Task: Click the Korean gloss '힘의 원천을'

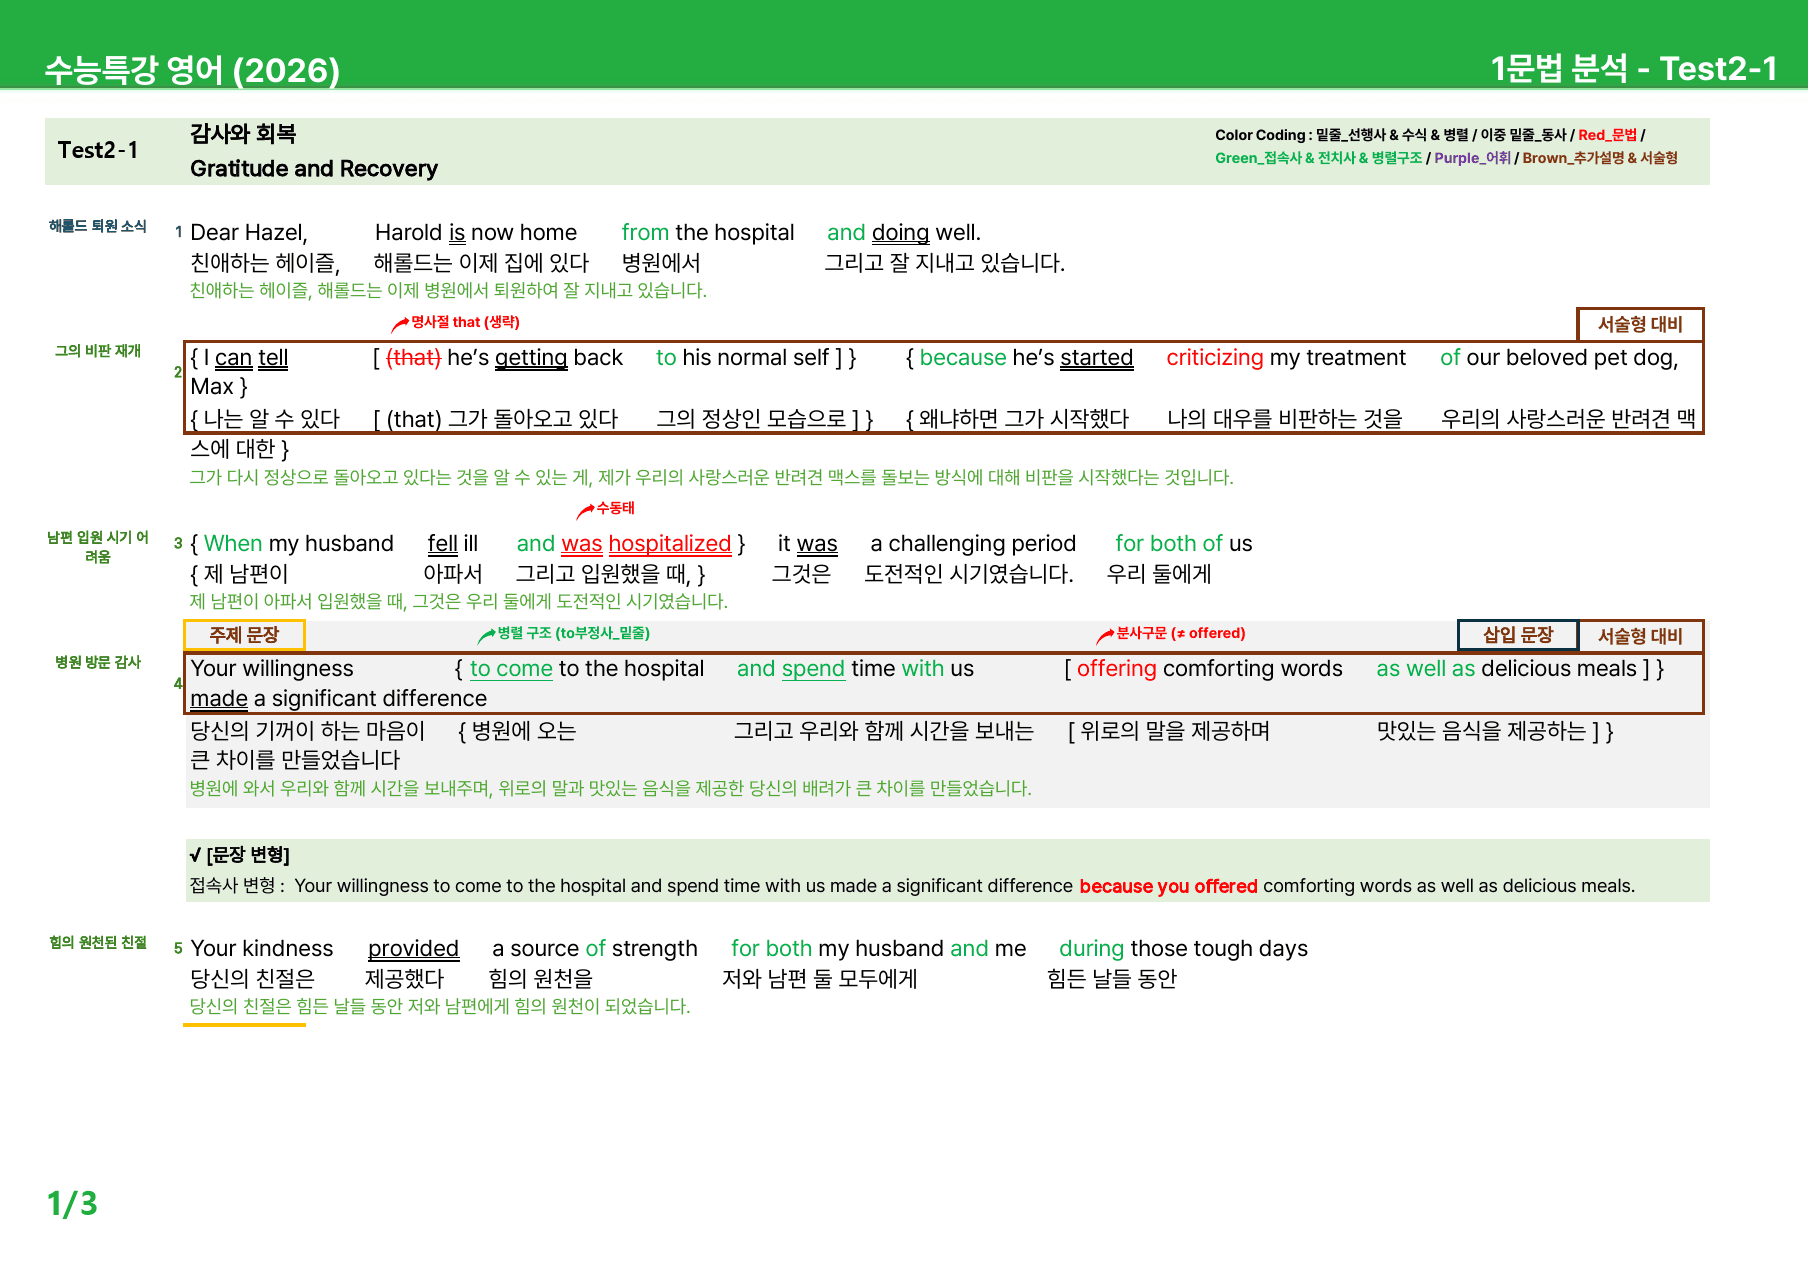Action: 541,978
